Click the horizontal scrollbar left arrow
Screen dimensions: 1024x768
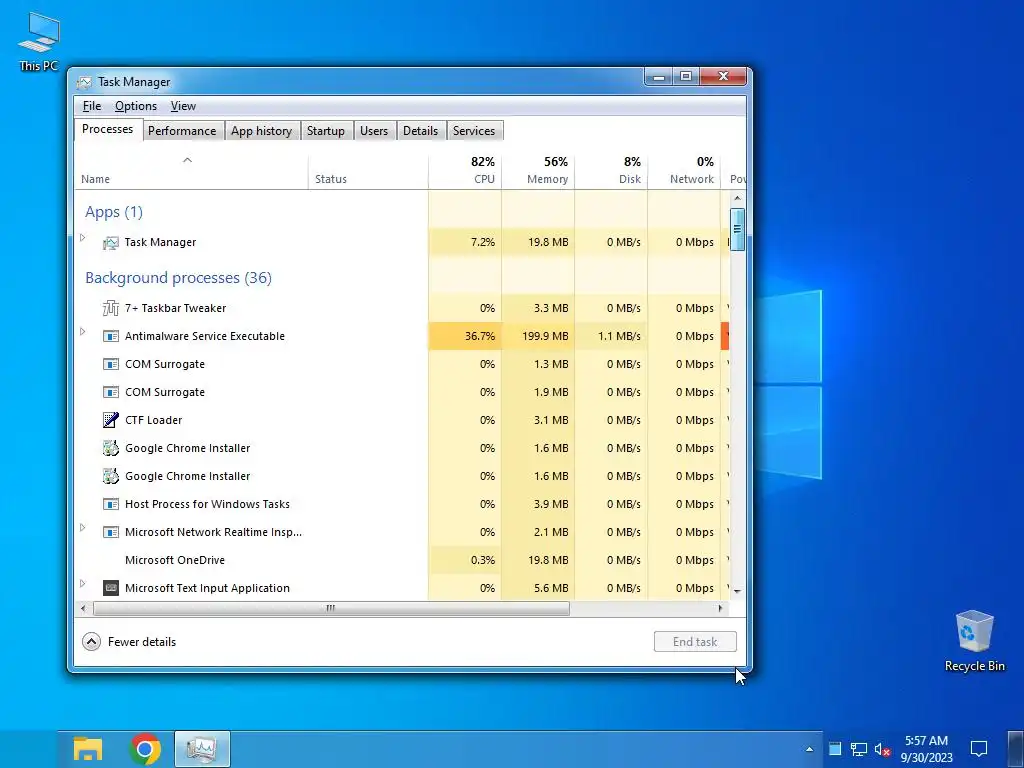(x=83, y=608)
